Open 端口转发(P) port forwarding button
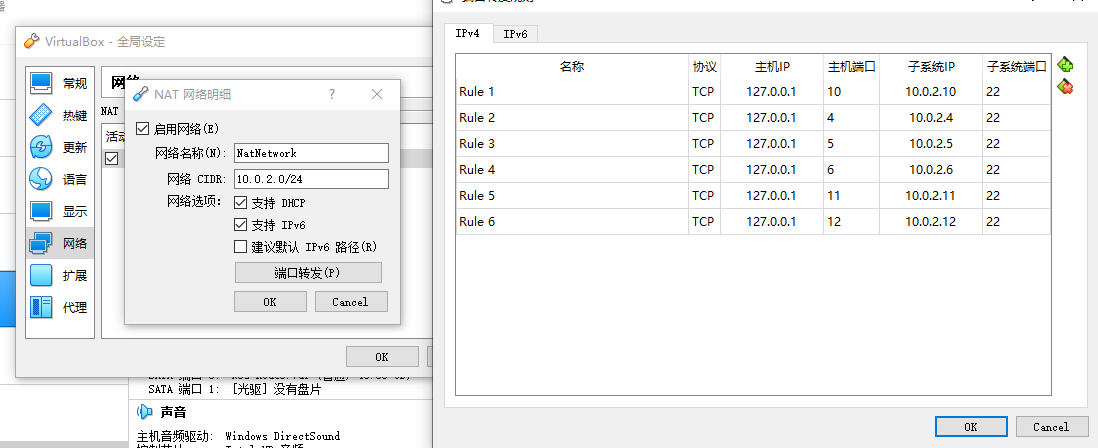The height and width of the screenshot is (448, 1098). click(x=308, y=273)
